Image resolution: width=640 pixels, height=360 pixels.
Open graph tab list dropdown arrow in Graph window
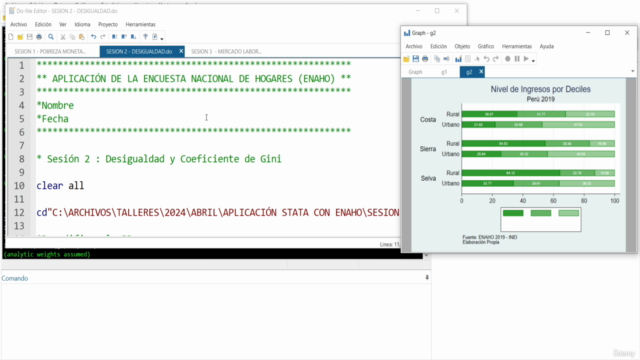point(633,71)
